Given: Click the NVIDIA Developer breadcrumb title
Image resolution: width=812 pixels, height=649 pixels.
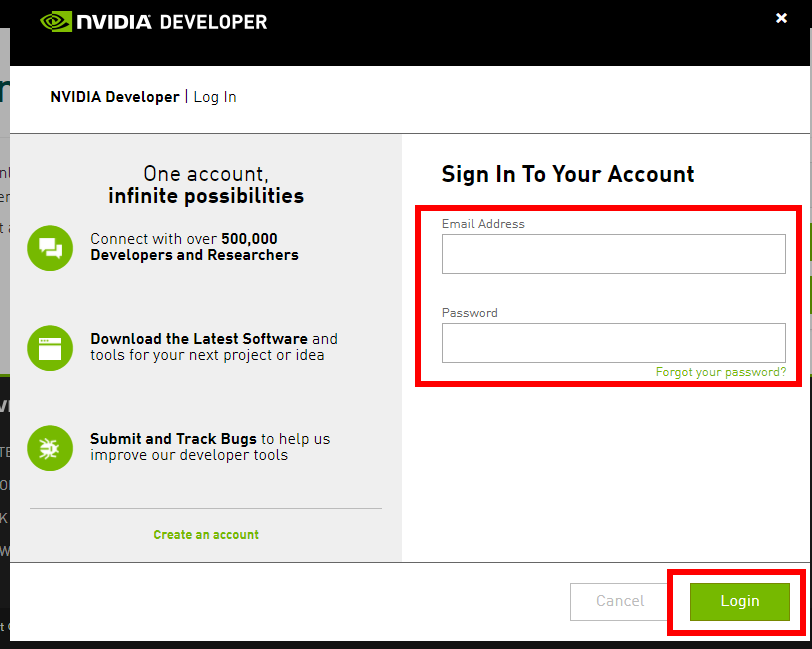Looking at the screenshot, I should (x=115, y=97).
